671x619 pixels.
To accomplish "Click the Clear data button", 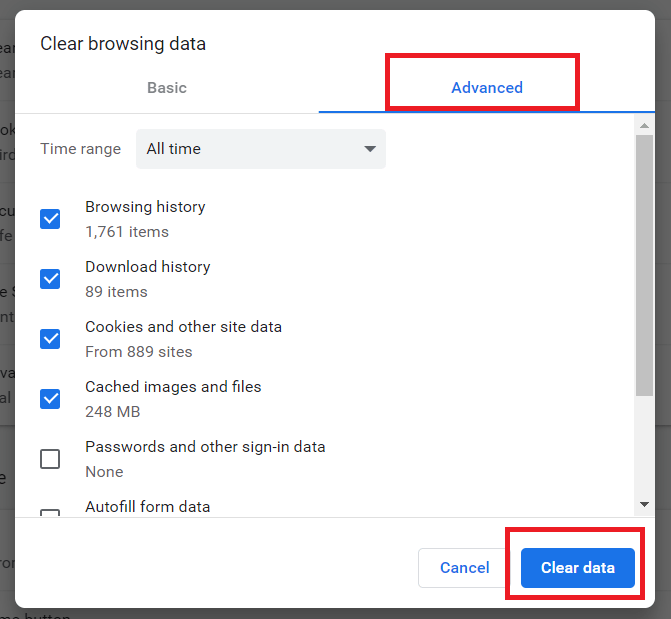I will click(577, 568).
